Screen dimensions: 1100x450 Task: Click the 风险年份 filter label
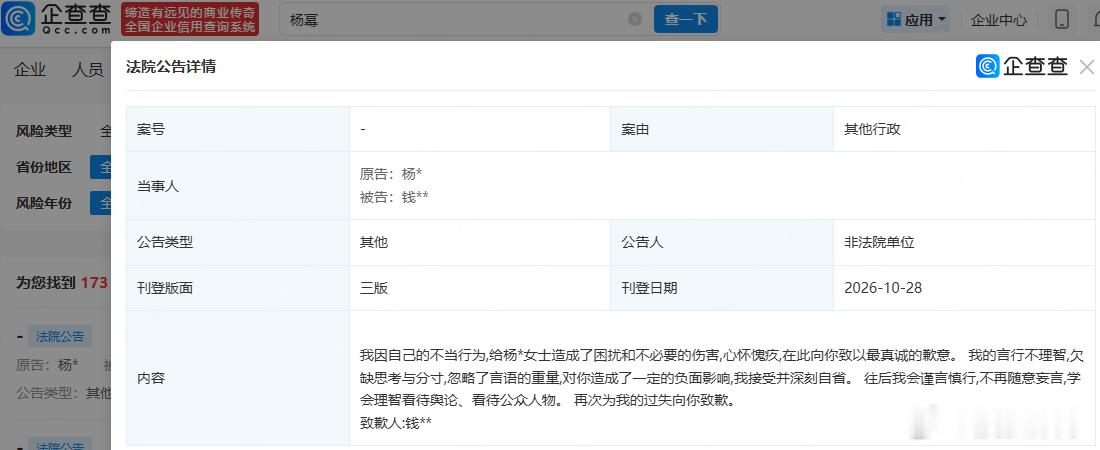43,204
